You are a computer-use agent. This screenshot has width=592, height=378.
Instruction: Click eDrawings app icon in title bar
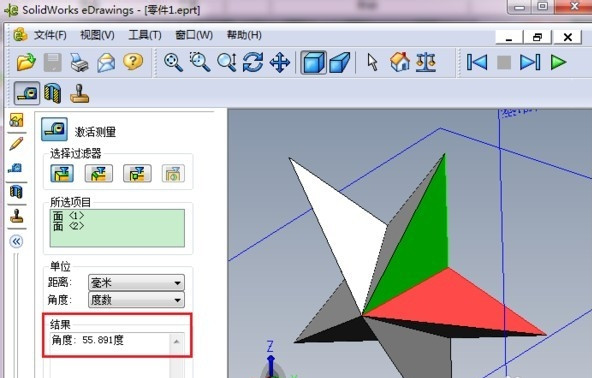11,10
